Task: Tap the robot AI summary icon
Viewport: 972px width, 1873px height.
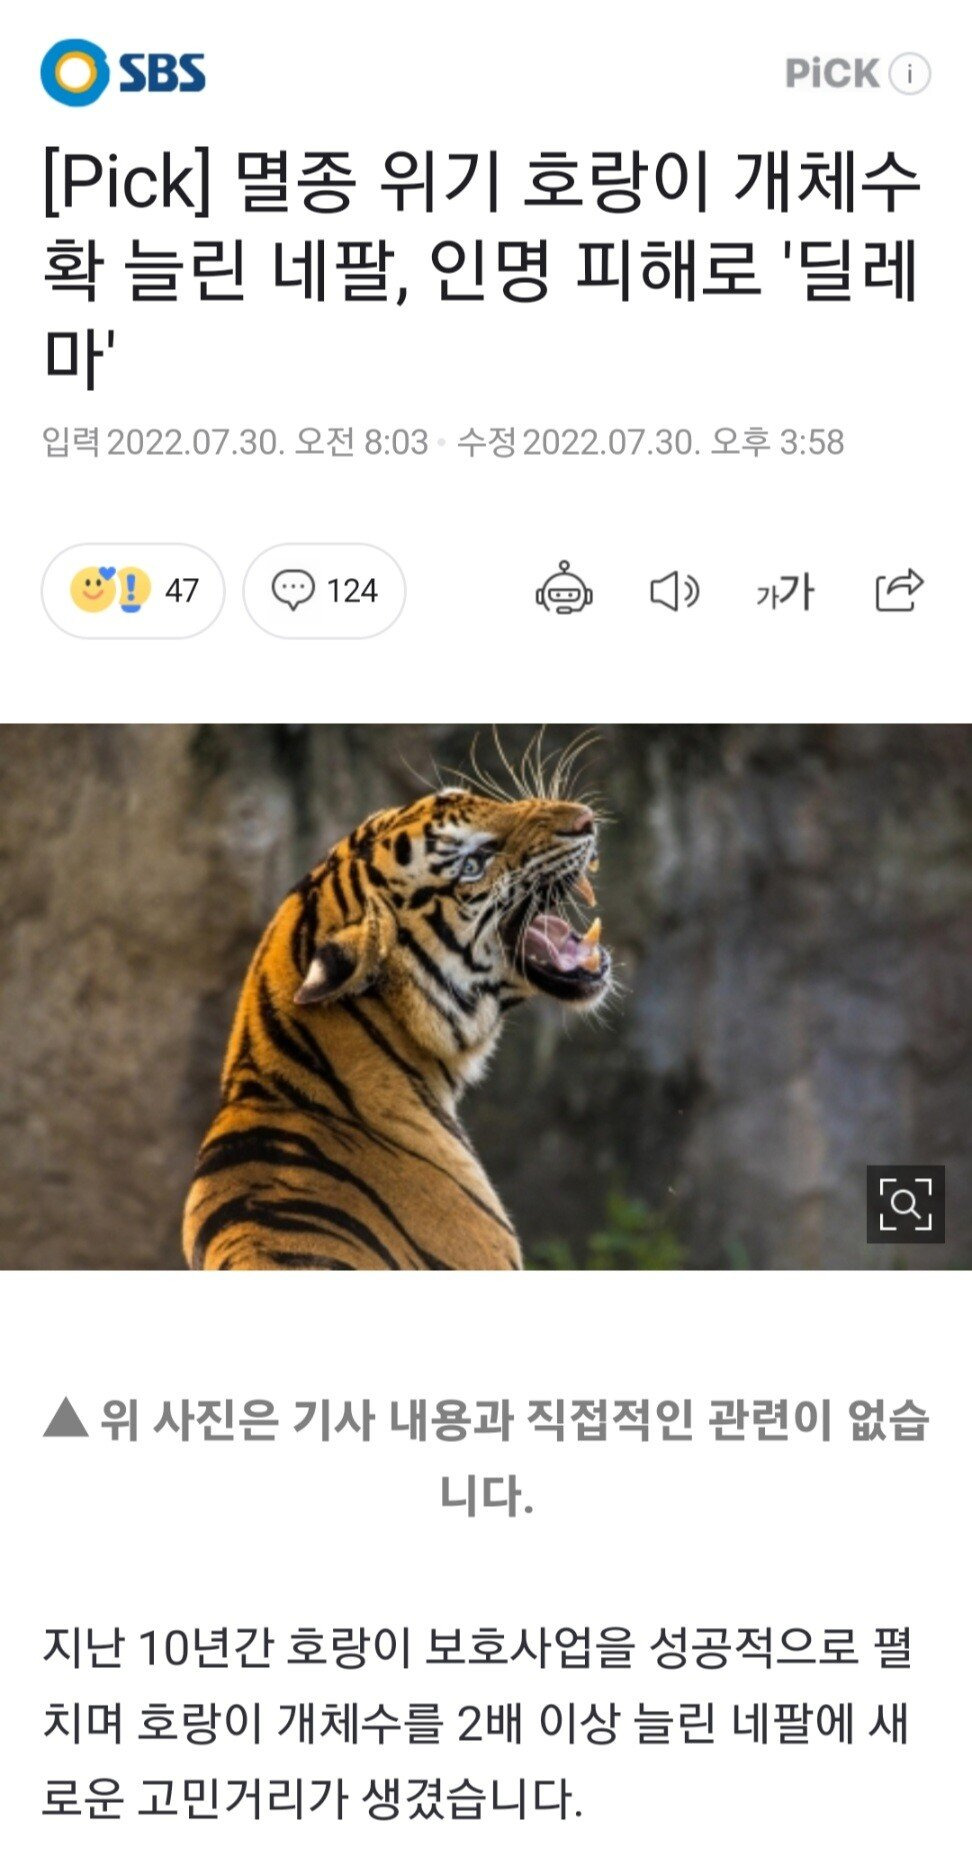Action: pyautogui.click(x=564, y=589)
